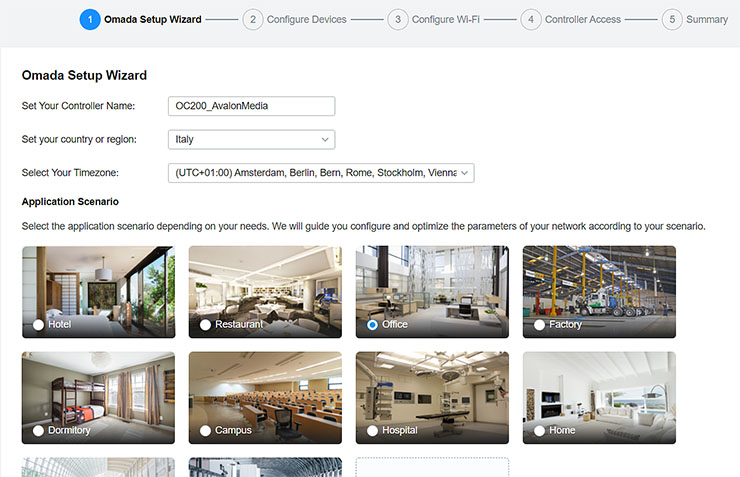The image size is (740, 477).
Task: Choose the Factory radio button
Action: [x=540, y=325]
